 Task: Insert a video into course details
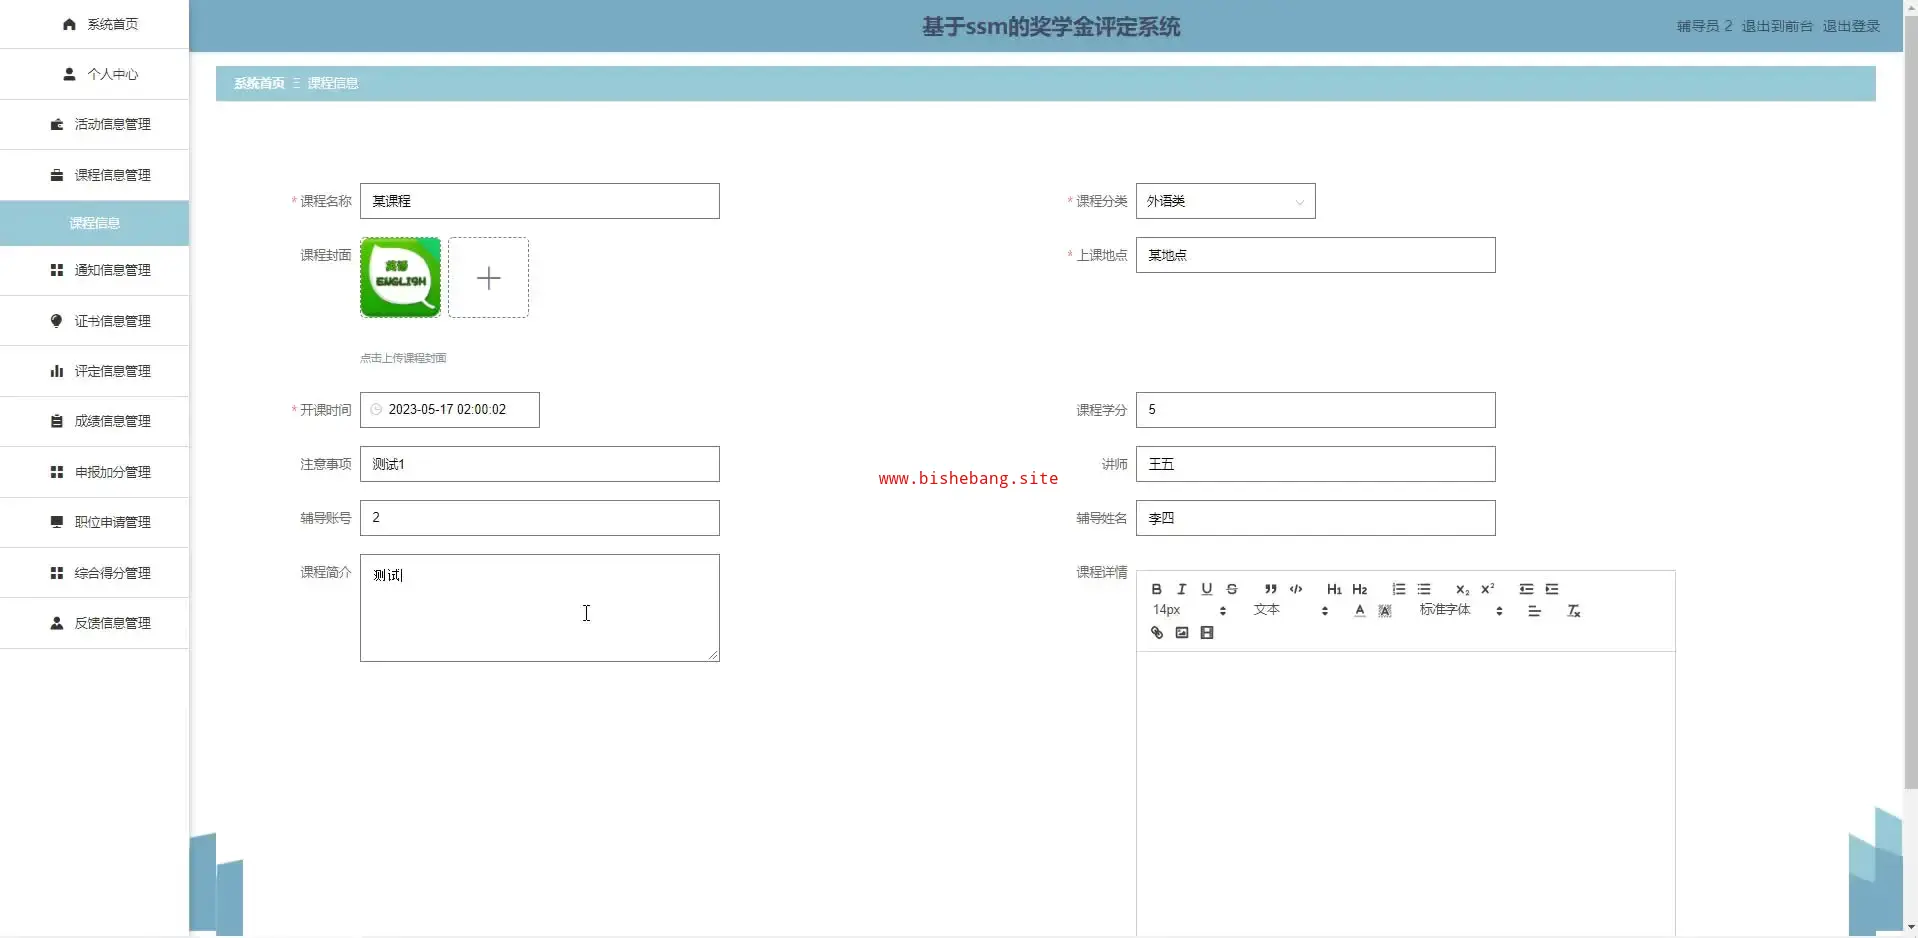pyautogui.click(x=1207, y=633)
